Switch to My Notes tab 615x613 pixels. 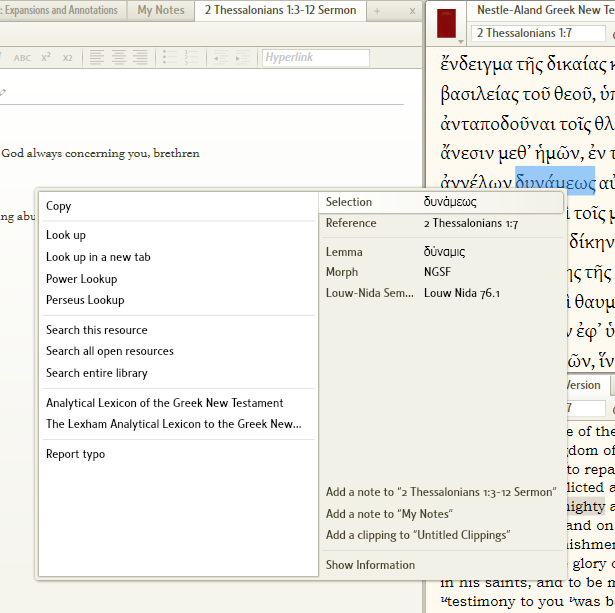click(161, 10)
